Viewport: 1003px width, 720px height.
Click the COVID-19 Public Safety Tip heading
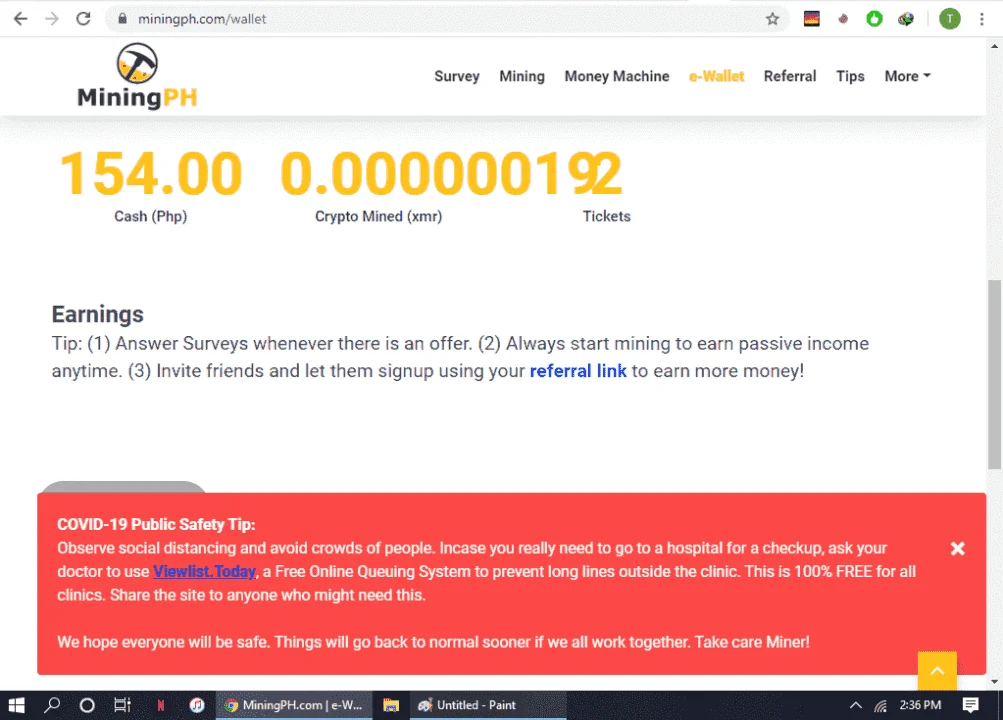[x=156, y=524]
